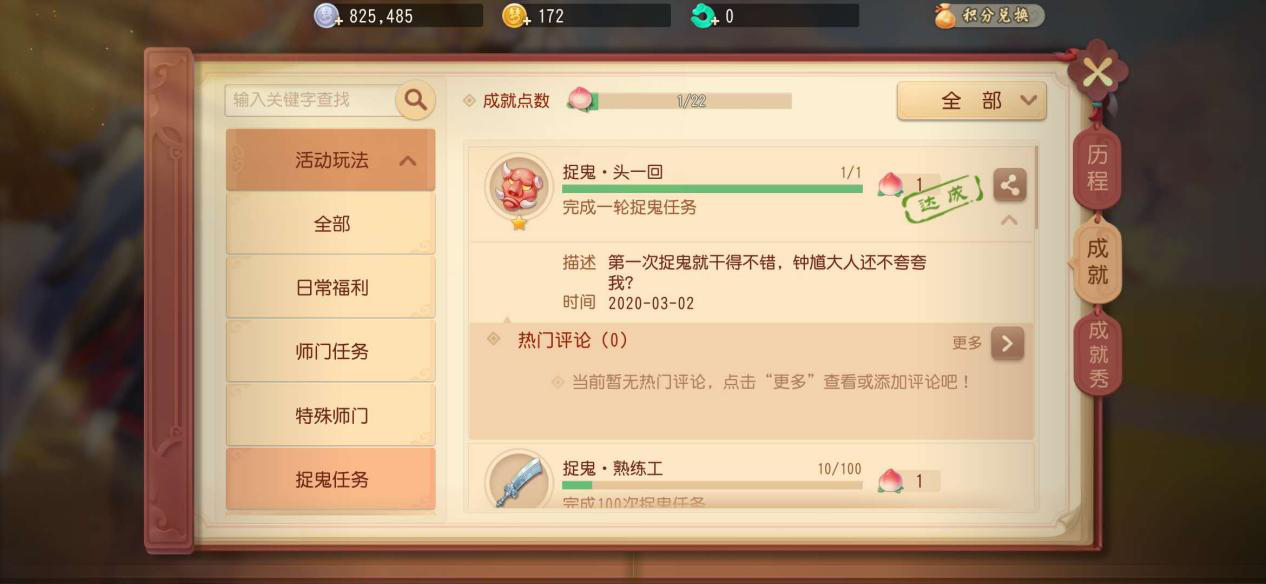Screen dimensions: 1266x584
Task: Click the peach icon beside 成就点数
Action: [x=580, y=99]
